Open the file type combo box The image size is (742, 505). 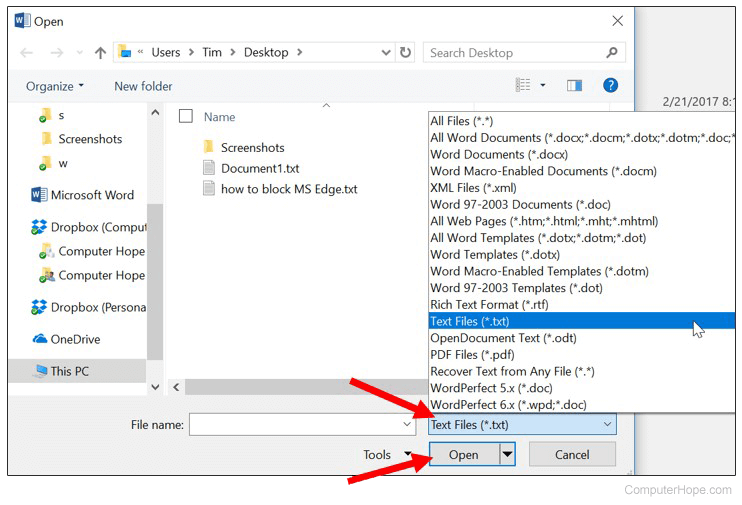pos(522,425)
